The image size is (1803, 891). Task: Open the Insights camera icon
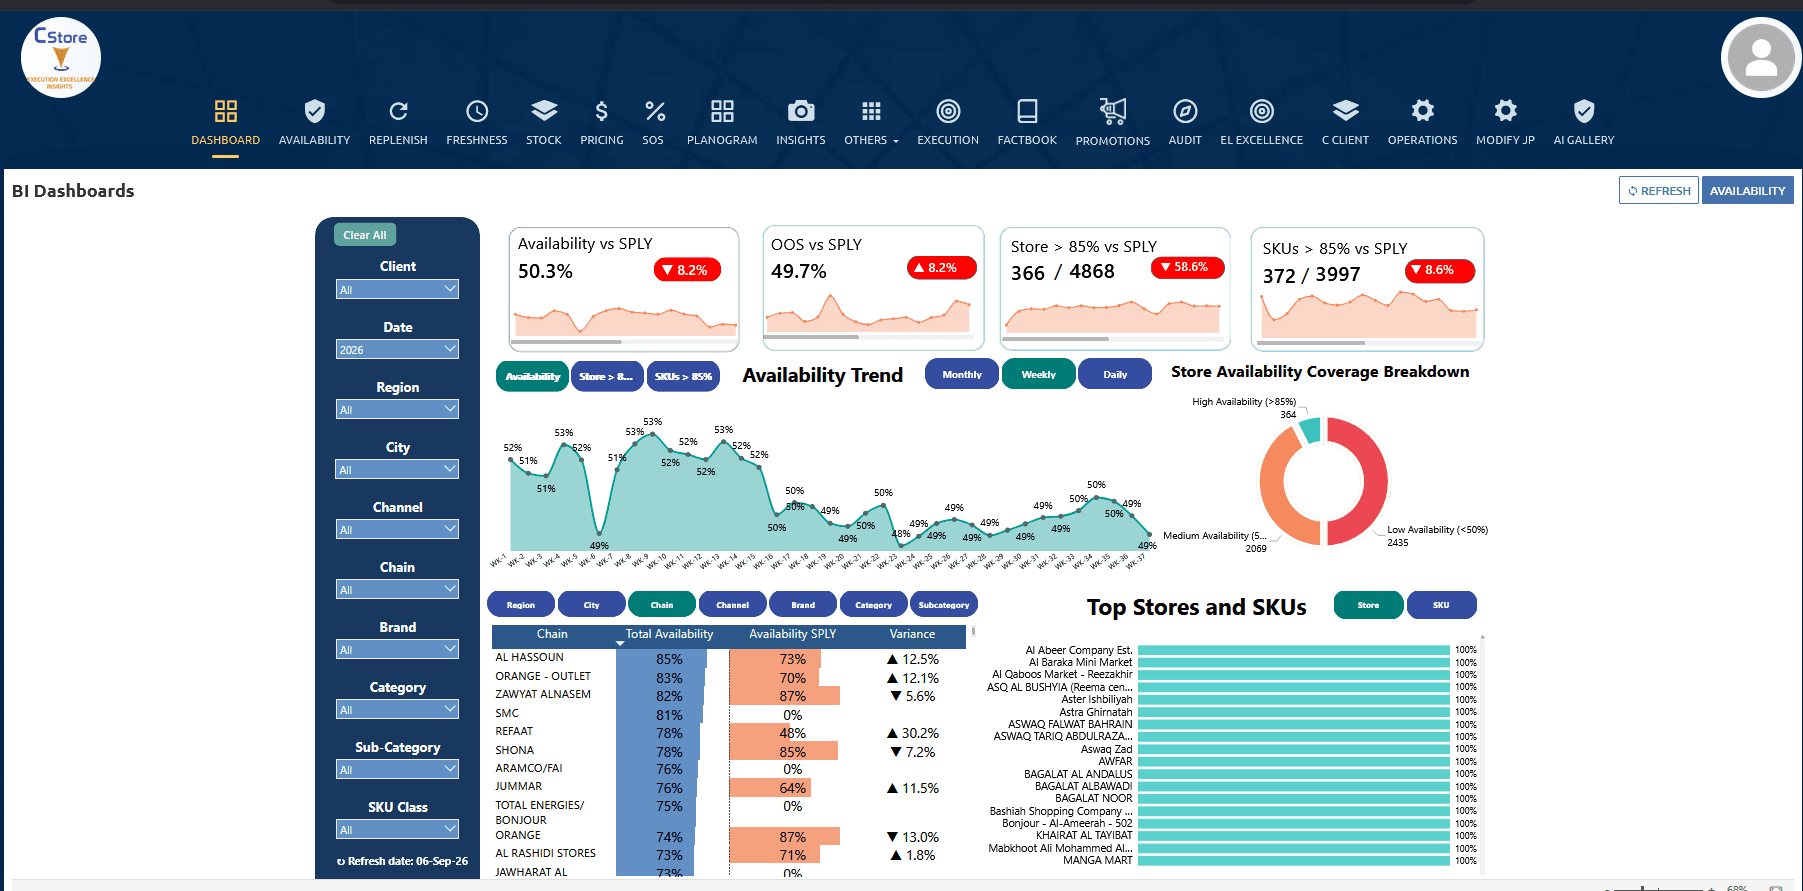(801, 111)
